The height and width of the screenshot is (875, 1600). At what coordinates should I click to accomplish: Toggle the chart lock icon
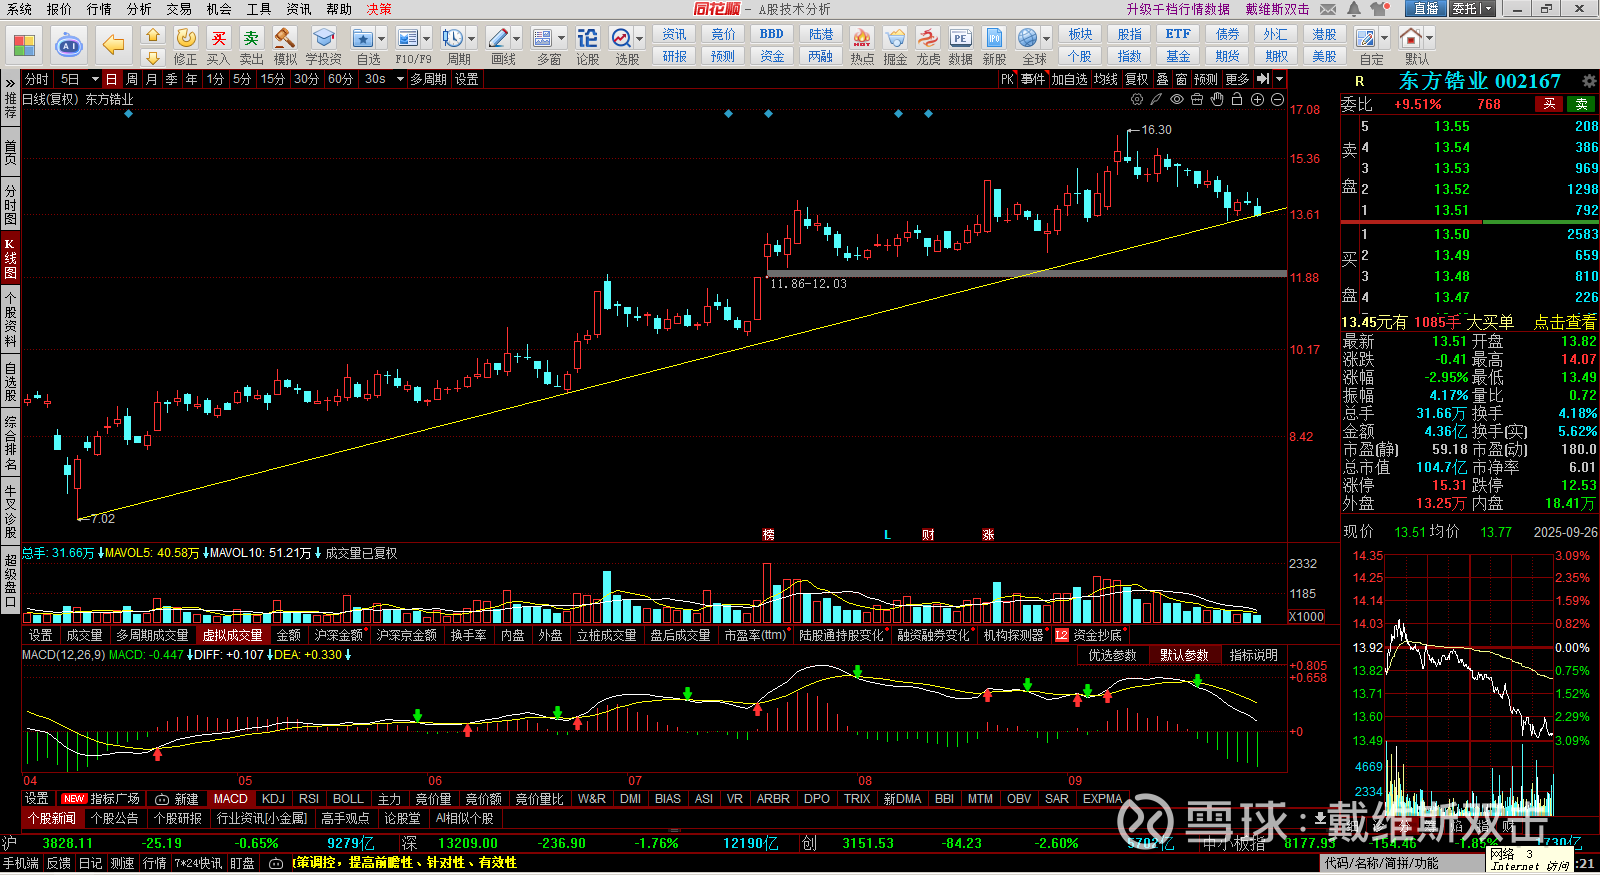[1237, 99]
